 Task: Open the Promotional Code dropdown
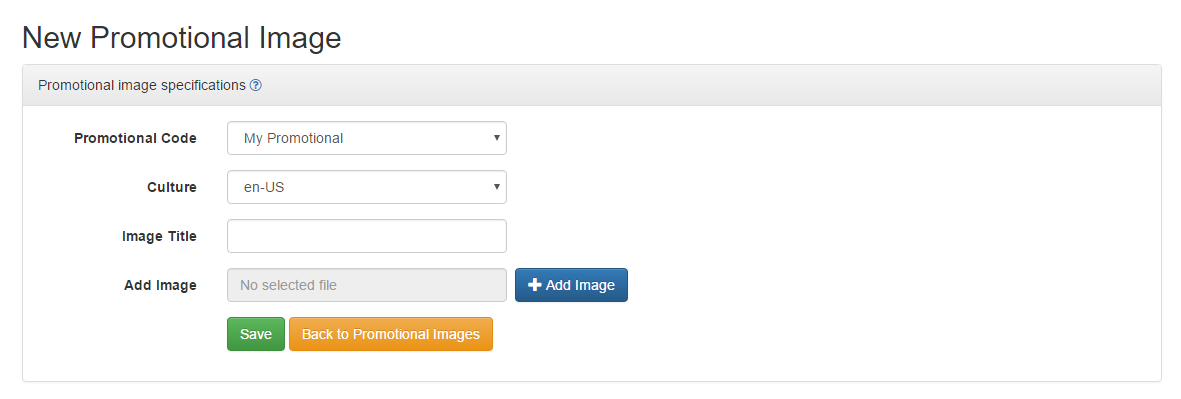pyautogui.click(x=367, y=139)
